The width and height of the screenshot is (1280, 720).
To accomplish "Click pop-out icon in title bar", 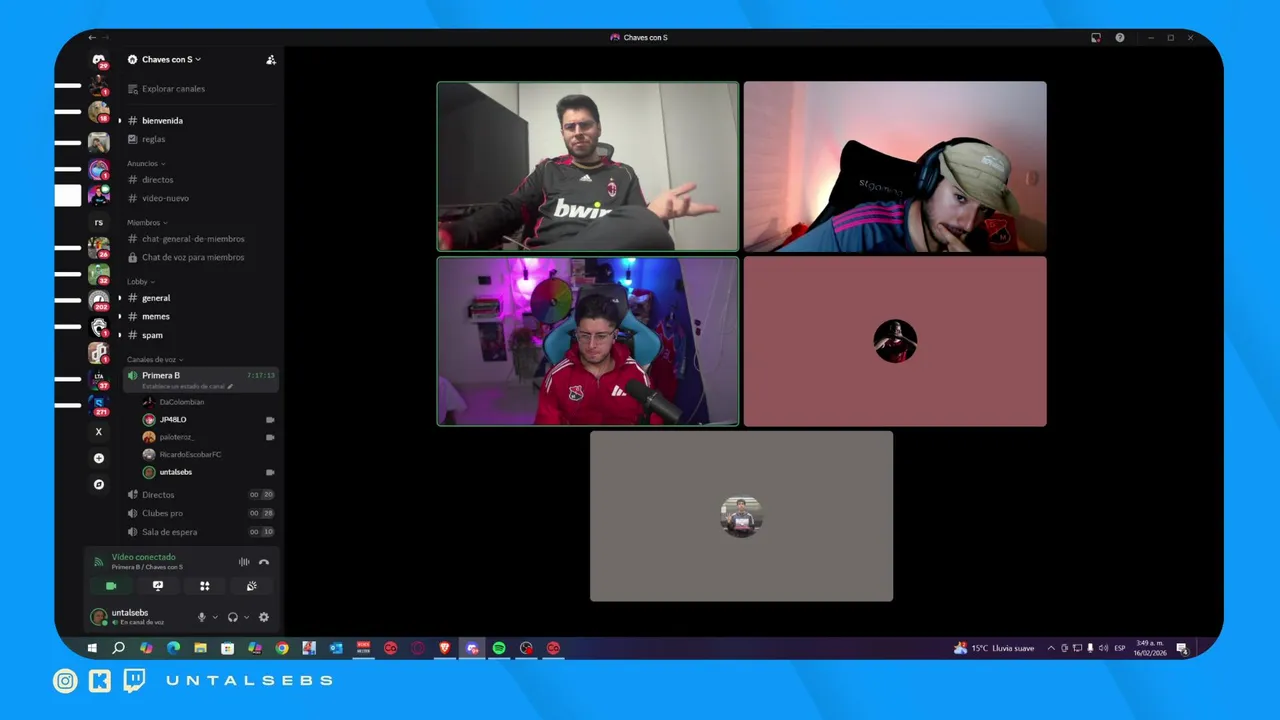I will coord(1096,38).
